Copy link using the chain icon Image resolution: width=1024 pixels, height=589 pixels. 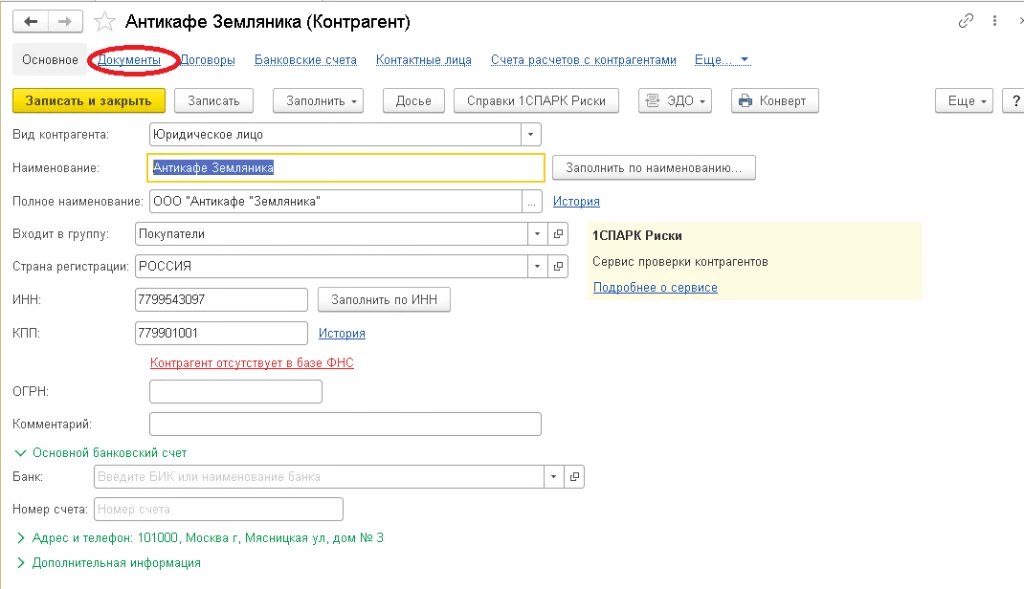tap(966, 21)
